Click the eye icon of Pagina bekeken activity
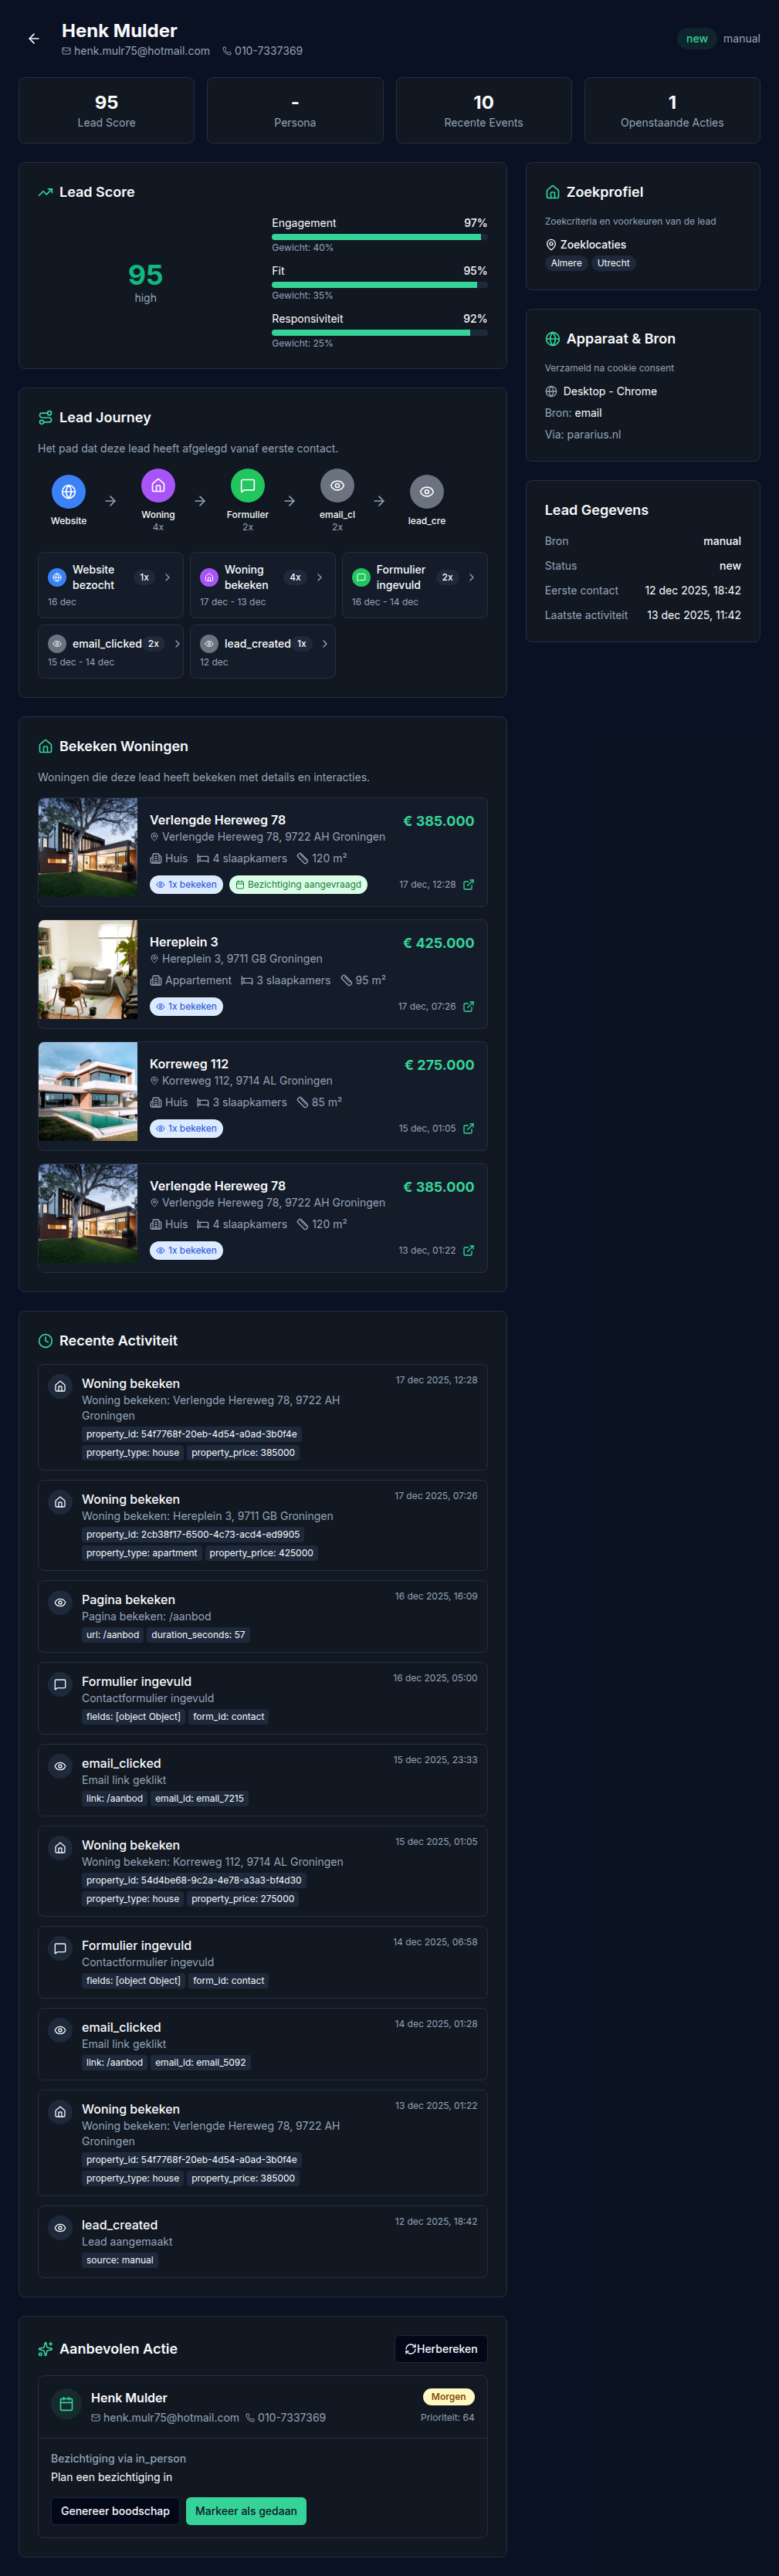The width and height of the screenshot is (779, 2576). (x=60, y=1603)
